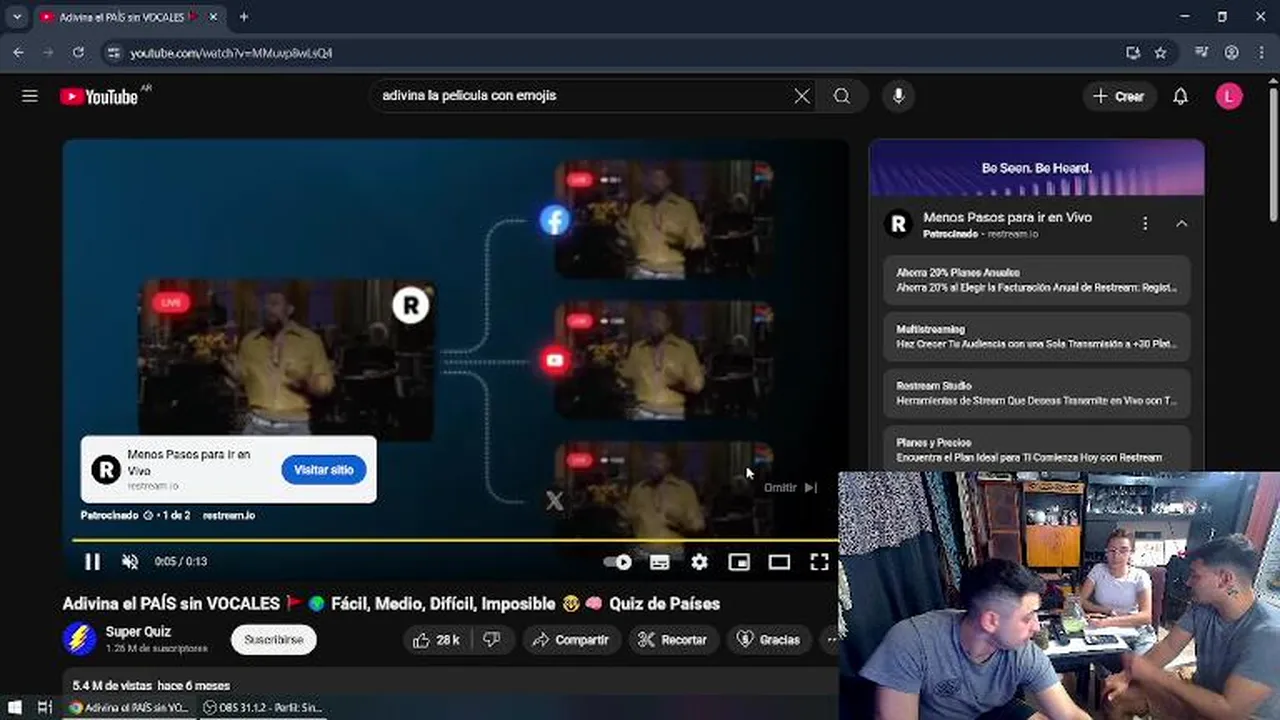Viewport: 1280px width, 720px height.
Task: Click the video progress bar
Action: click(455, 541)
